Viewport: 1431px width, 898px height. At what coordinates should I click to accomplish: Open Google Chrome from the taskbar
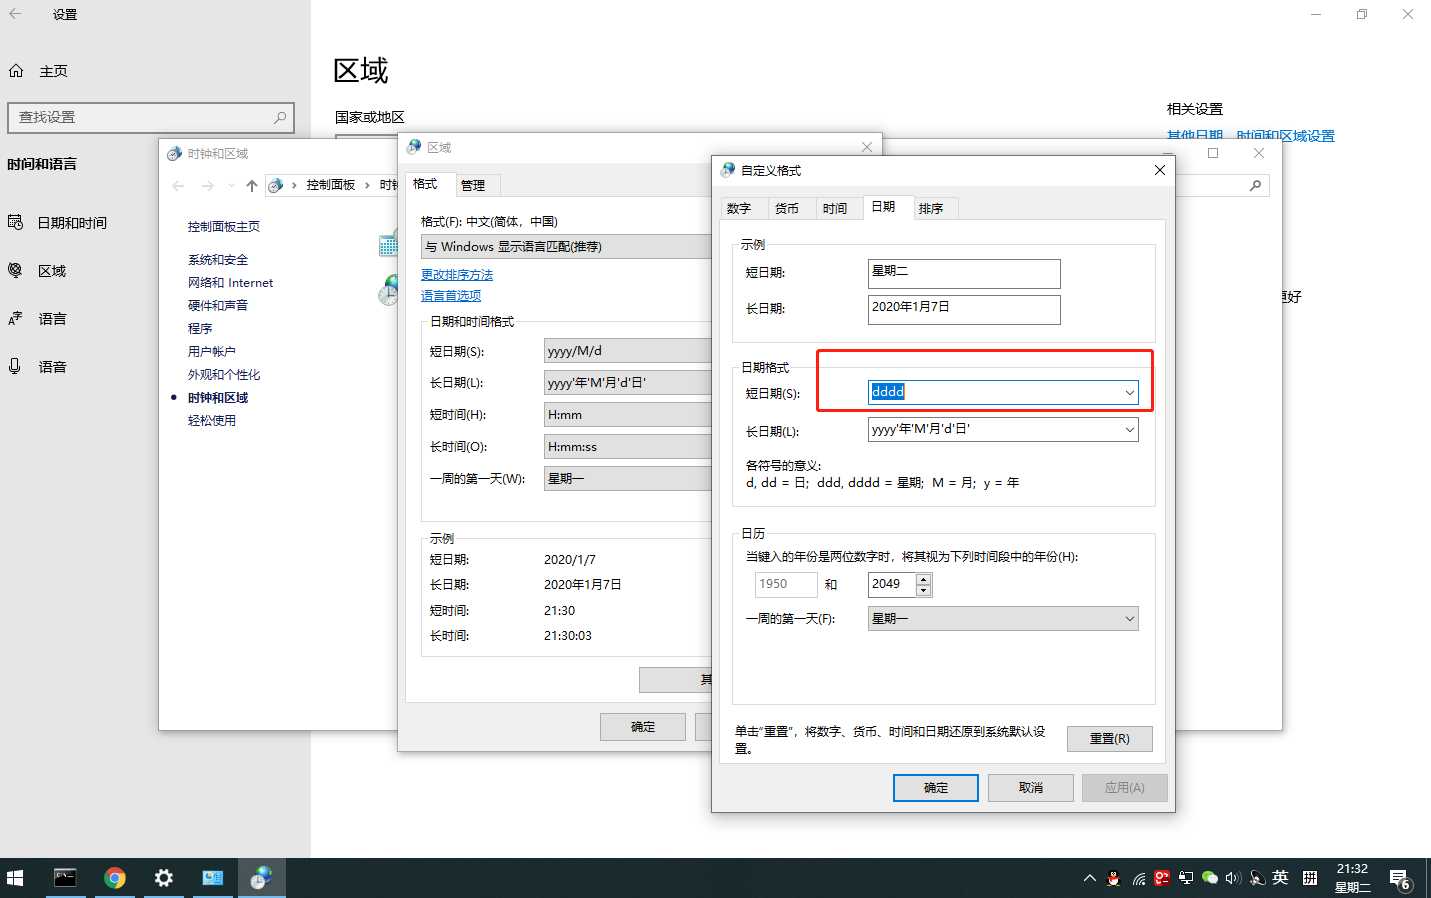pos(115,878)
